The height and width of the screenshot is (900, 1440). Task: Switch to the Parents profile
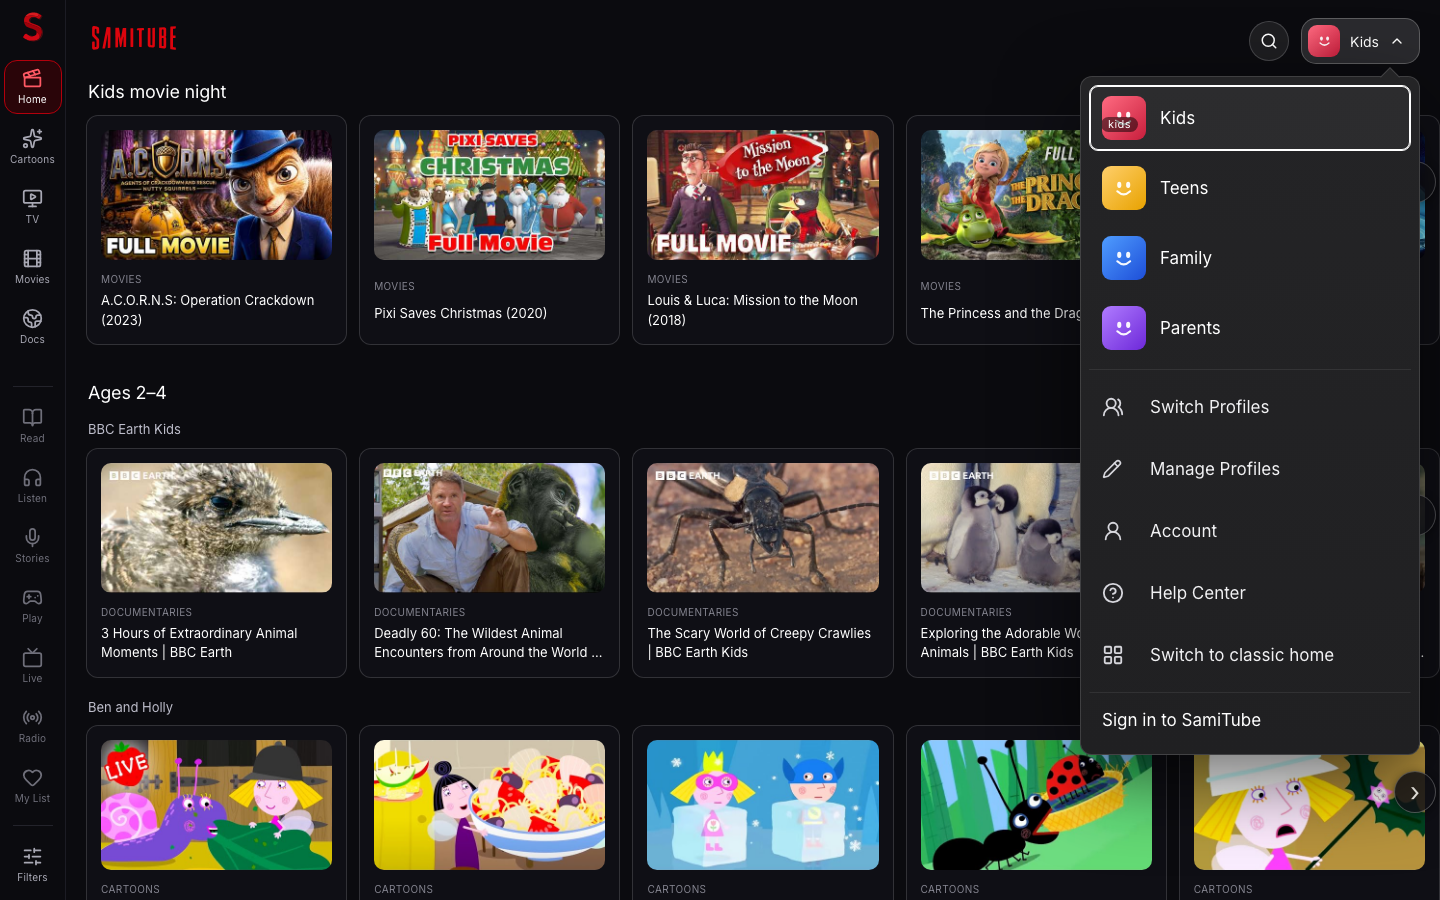pyautogui.click(x=1250, y=328)
